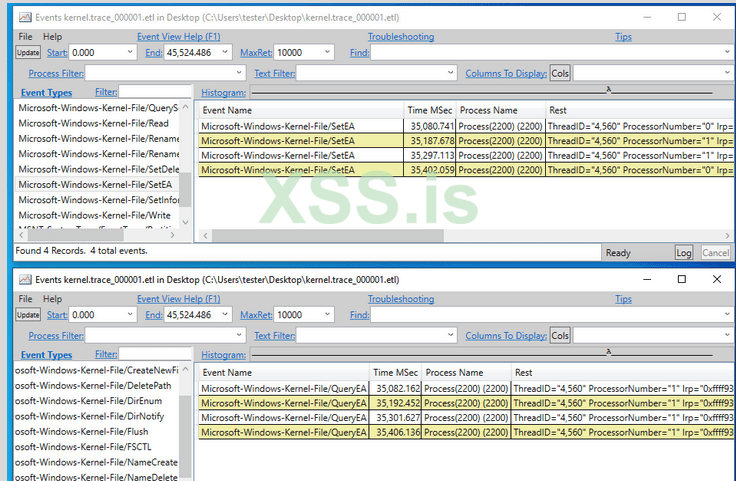The width and height of the screenshot is (736, 481).
Task: Click the Start link label in the top window
Action: pos(57,53)
